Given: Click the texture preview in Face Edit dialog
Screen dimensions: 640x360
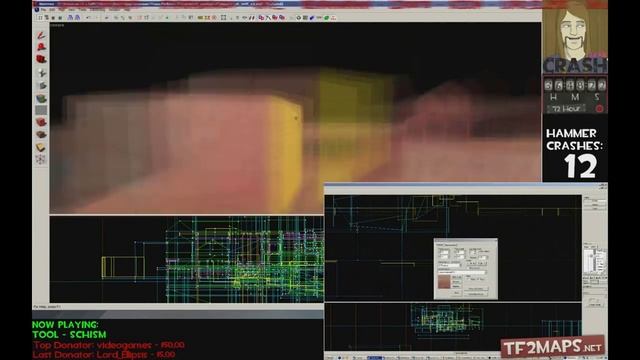Looking at the screenshot, I should [444, 282].
